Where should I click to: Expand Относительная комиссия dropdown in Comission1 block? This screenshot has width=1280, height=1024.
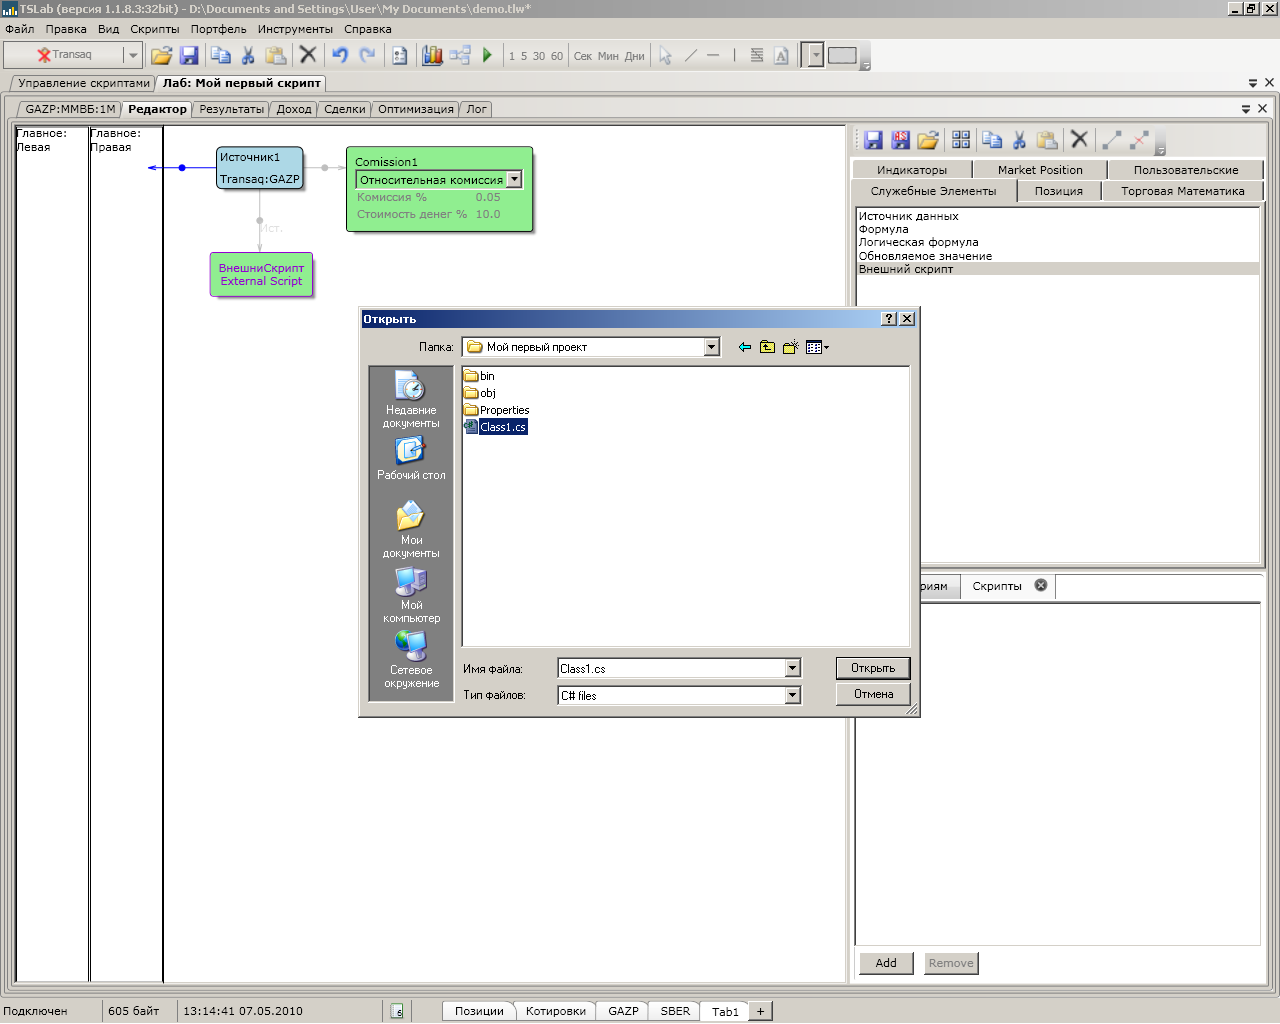click(x=514, y=180)
